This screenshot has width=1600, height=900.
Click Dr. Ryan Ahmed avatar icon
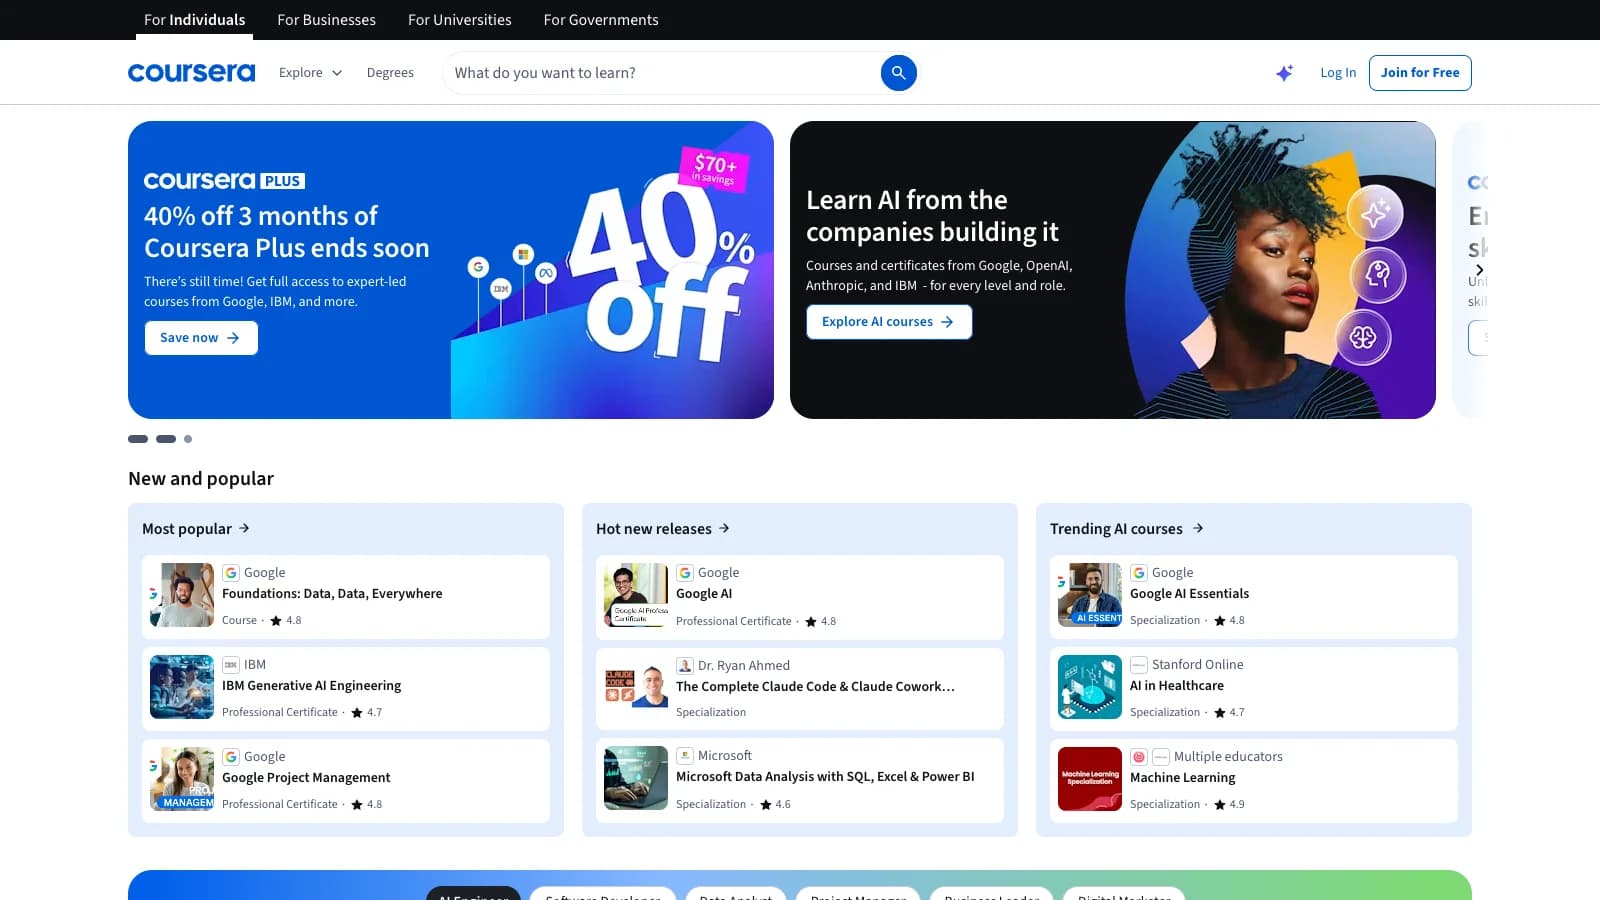click(x=685, y=666)
